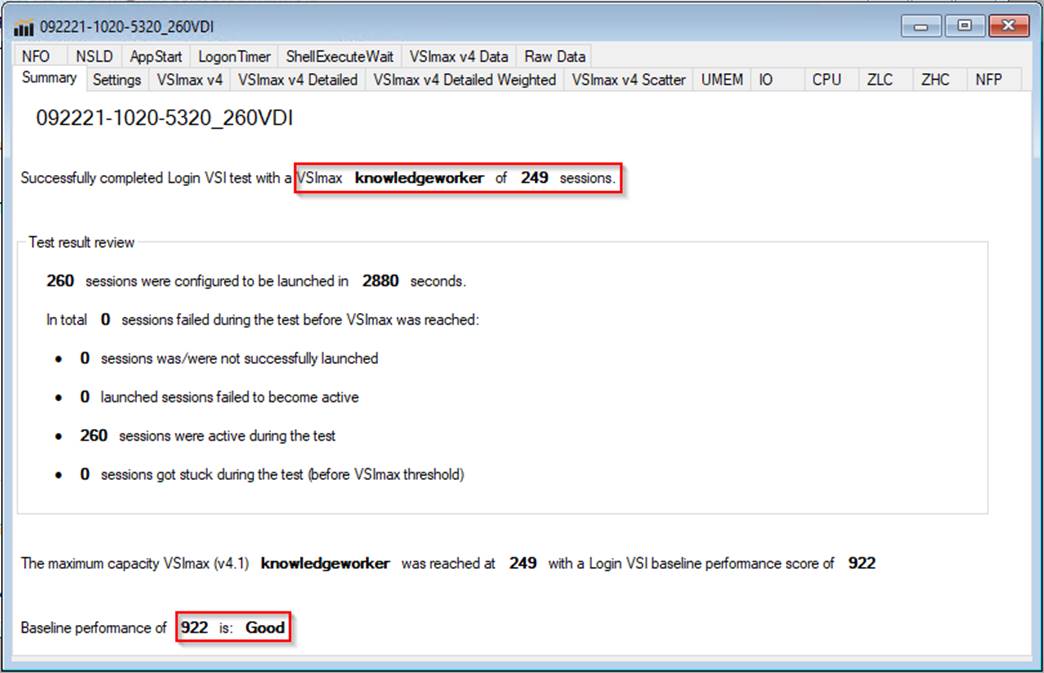Switch to the VSImax v4 tab
Image resolution: width=1044 pixels, height=673 pixels.
click(190, 80)
